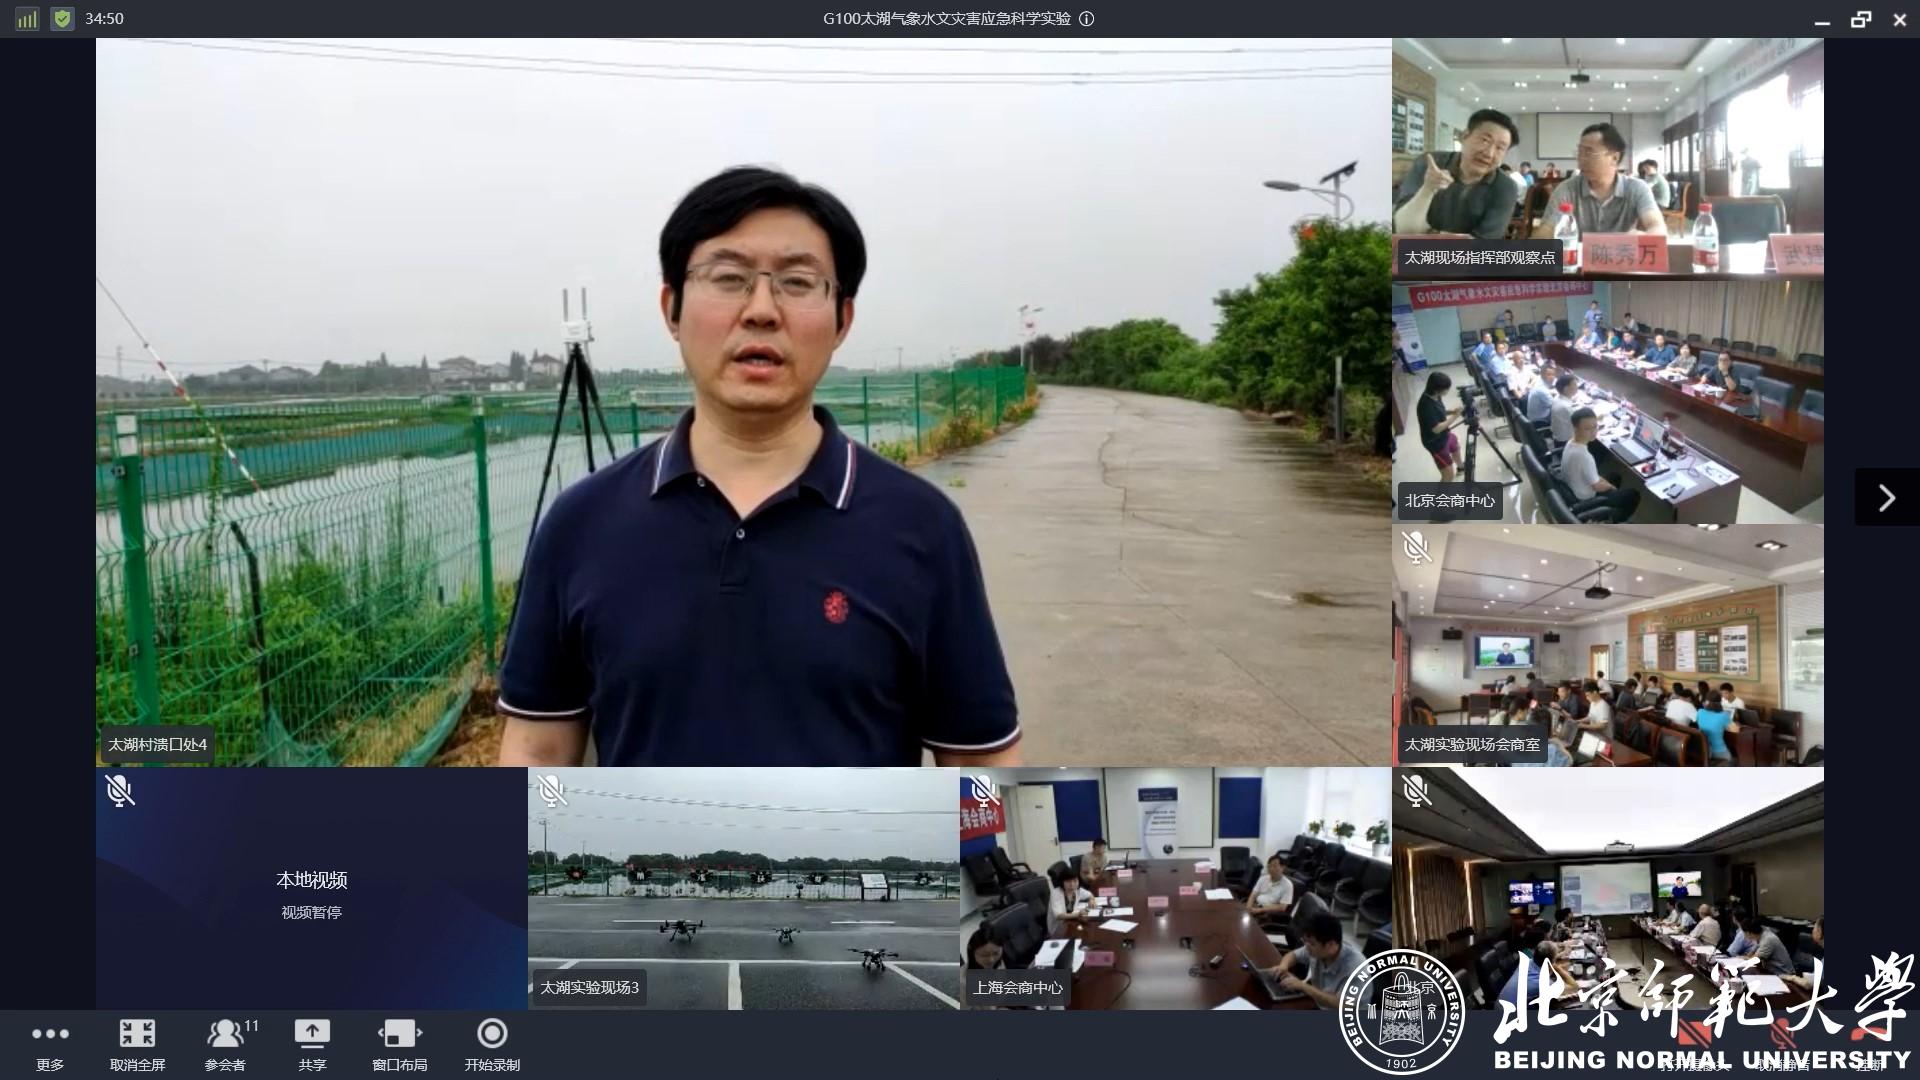The width and height of the screenshot is (1920, 1080).
Task: Click the meeting info icon beside title
Action: tap(1087, 18)
